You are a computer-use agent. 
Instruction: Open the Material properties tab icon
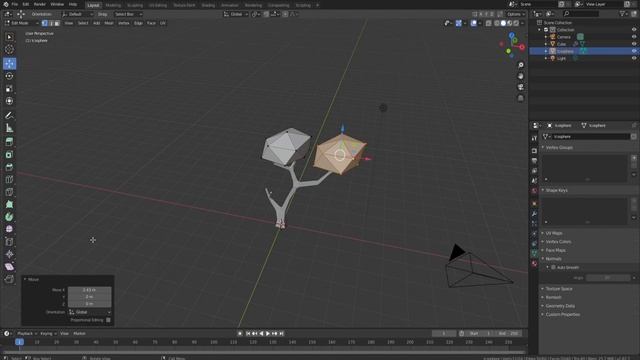coord(534,264)
